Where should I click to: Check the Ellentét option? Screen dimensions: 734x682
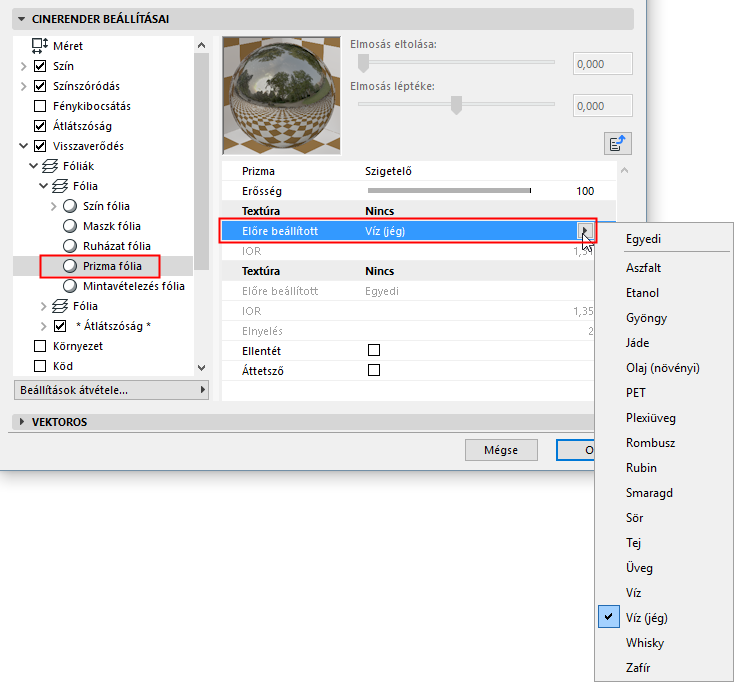[x=374, y=350]
